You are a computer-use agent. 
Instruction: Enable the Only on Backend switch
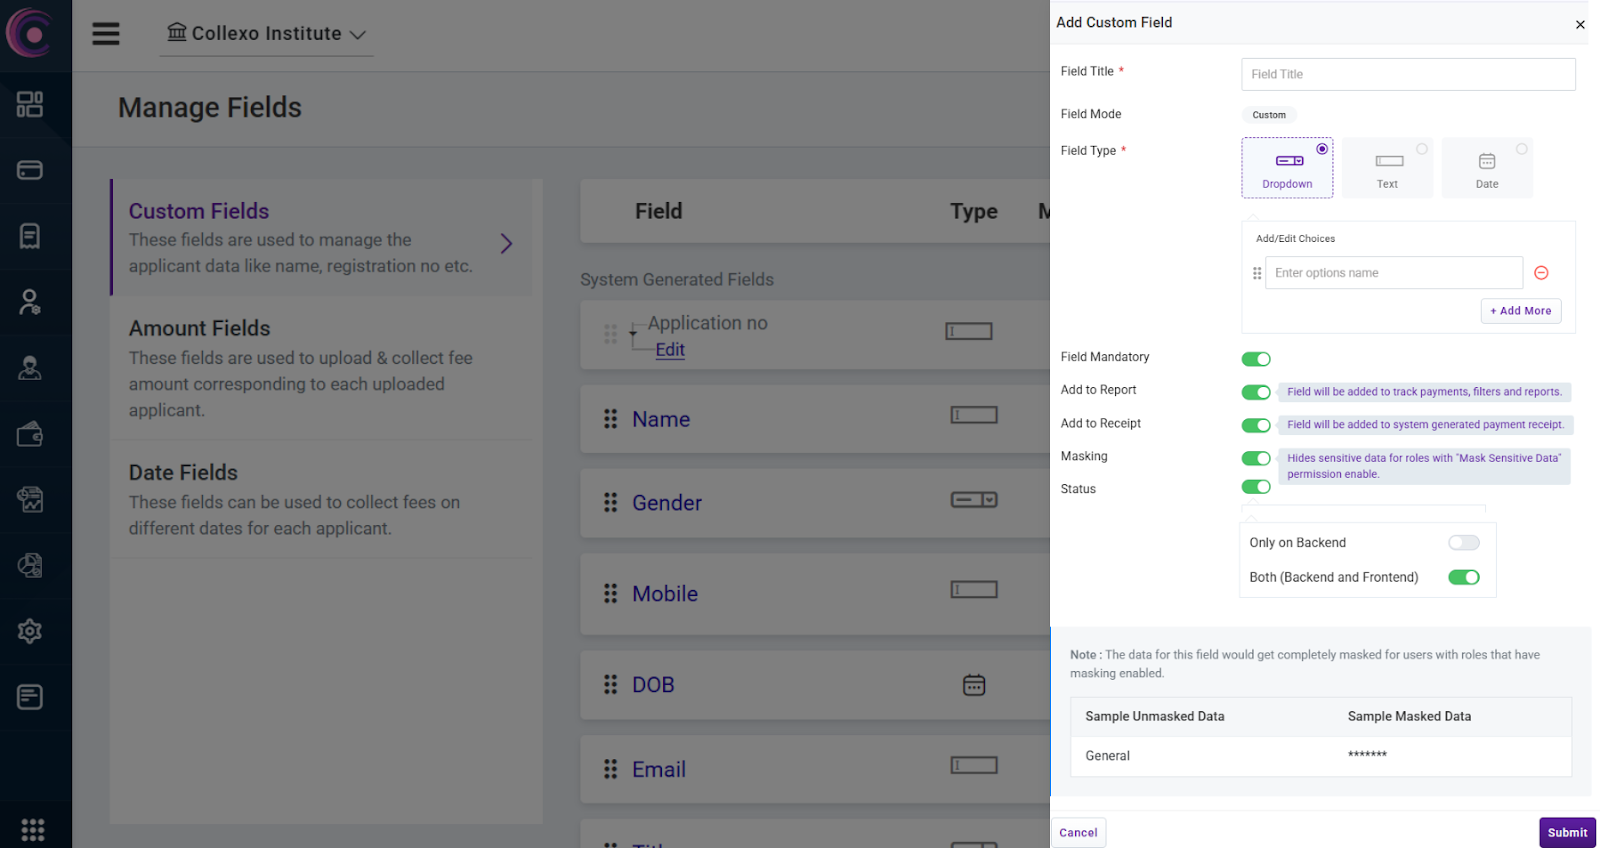point(1463,543)
